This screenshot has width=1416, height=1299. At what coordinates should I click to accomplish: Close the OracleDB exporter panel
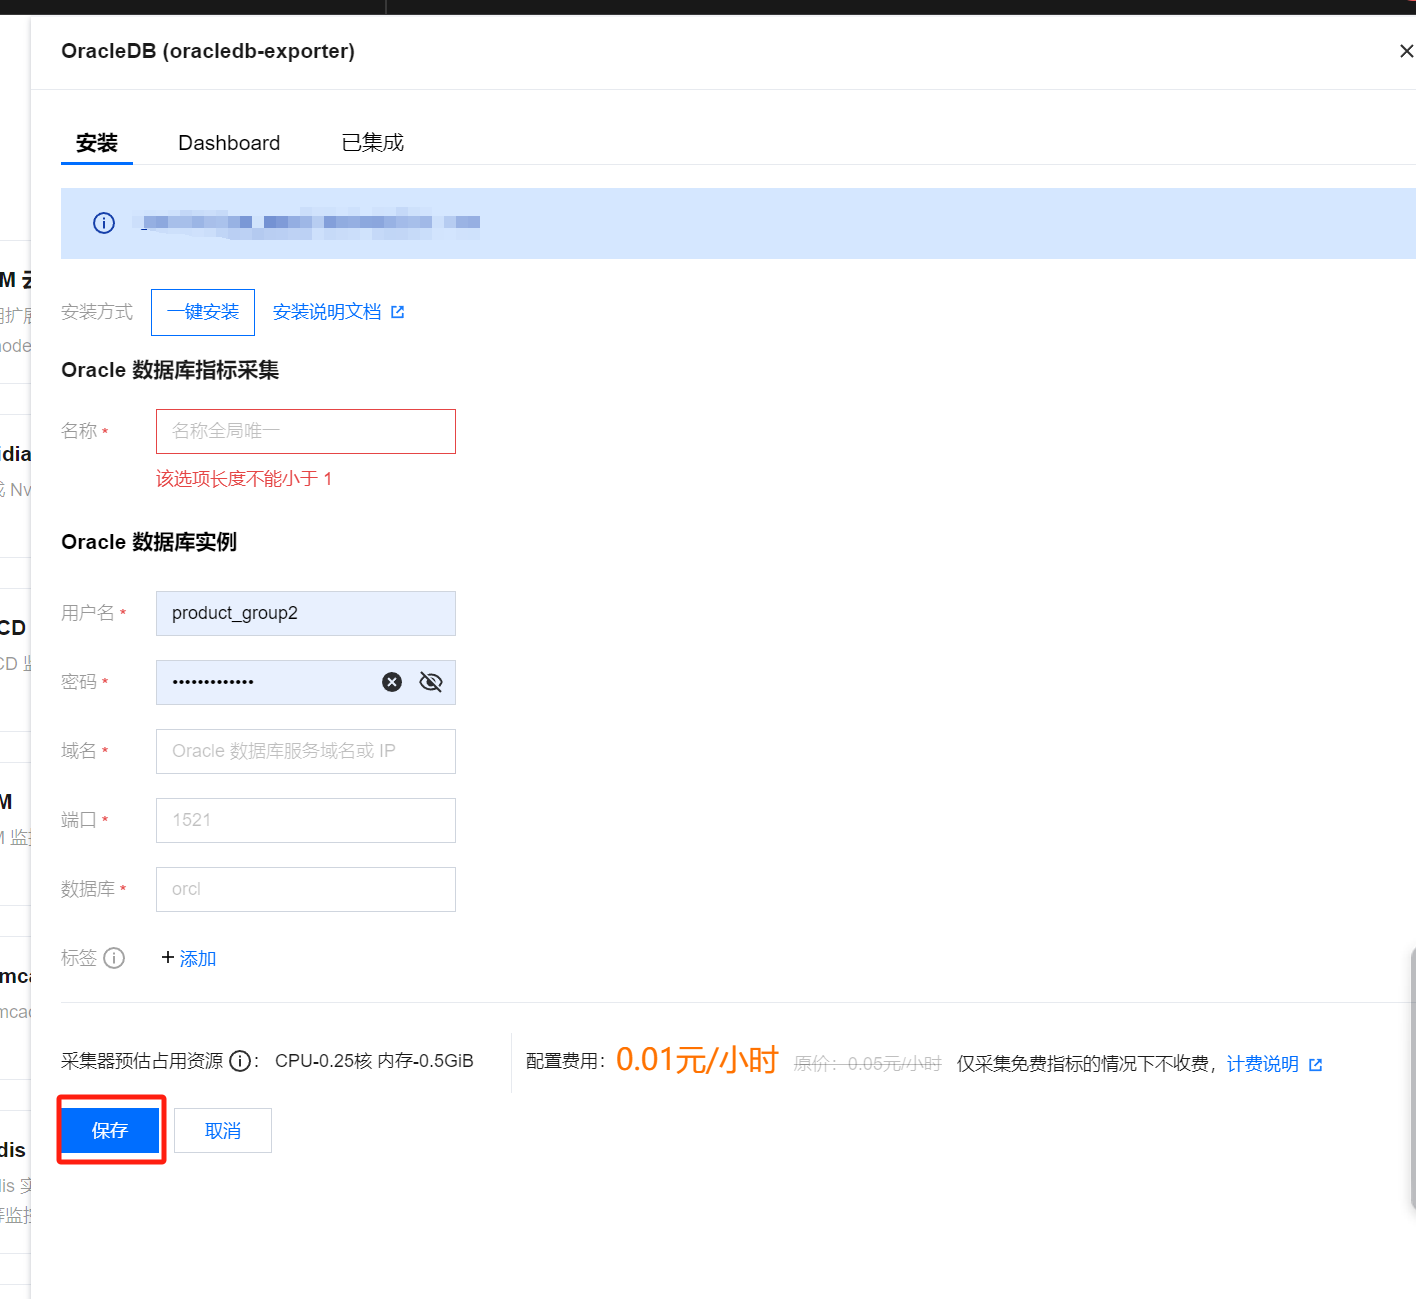click(1406, 51)
